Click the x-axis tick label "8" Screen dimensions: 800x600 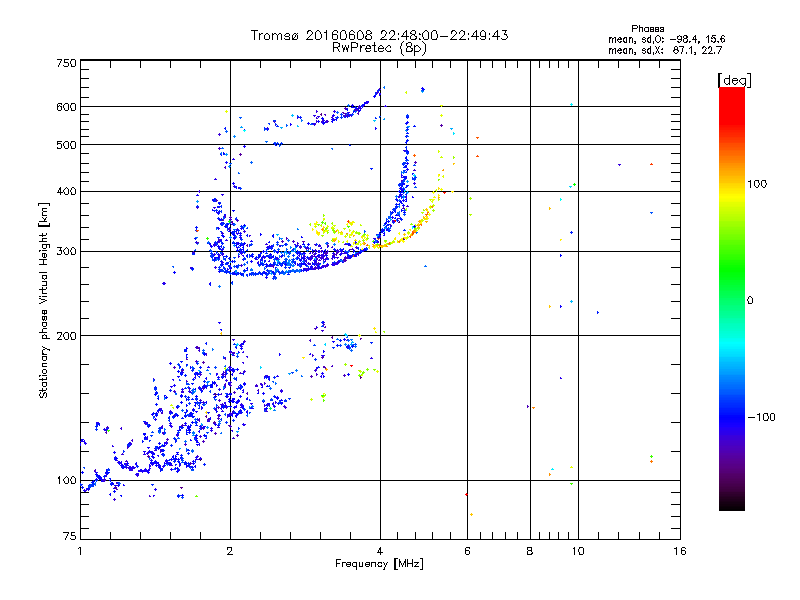tap(530, 551)
